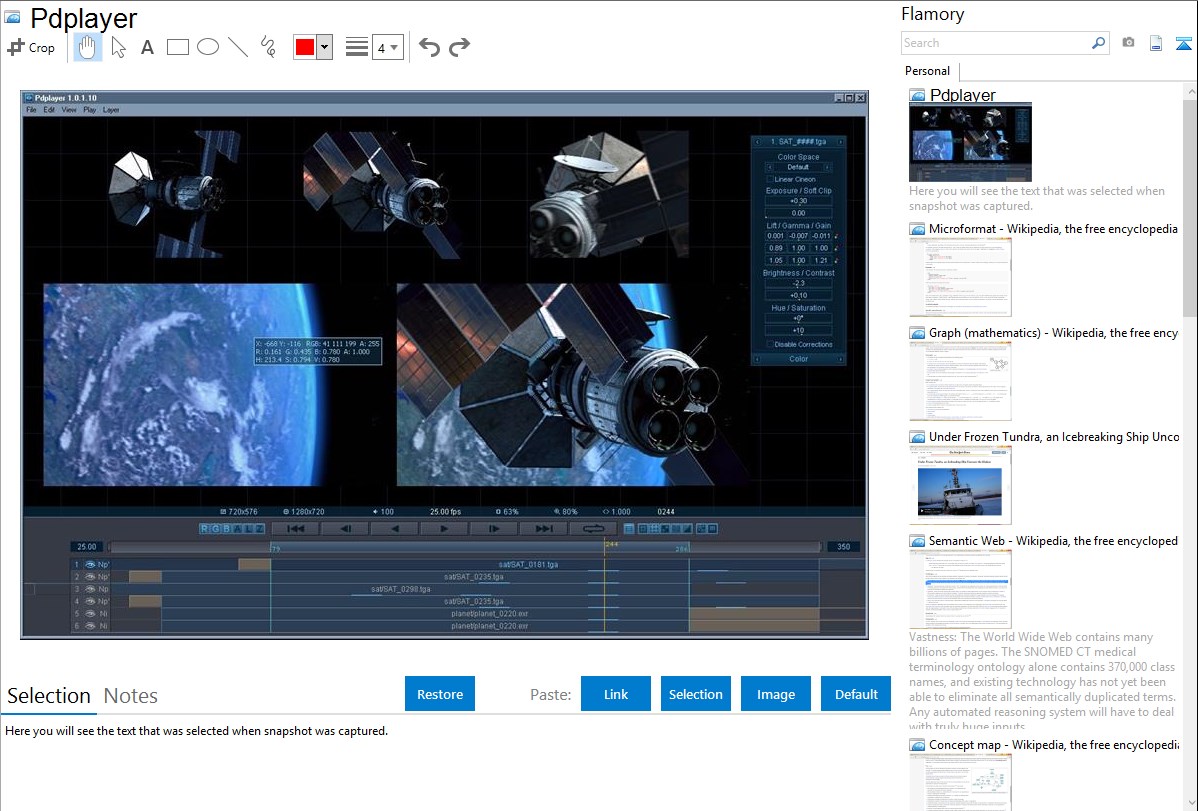This screenshot has height=811, width=1198.
Task: Click the camera snapshot icon
Action: click(x=1128, y=43)
